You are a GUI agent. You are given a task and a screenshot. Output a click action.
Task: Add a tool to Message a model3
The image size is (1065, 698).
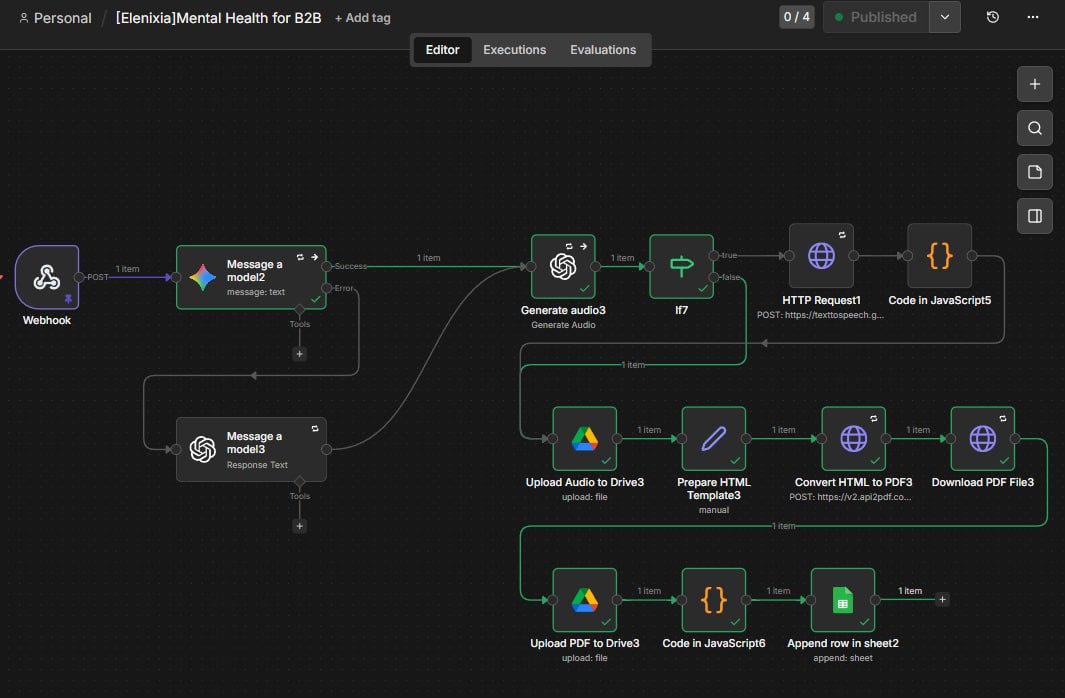click(x=300, y=526)
